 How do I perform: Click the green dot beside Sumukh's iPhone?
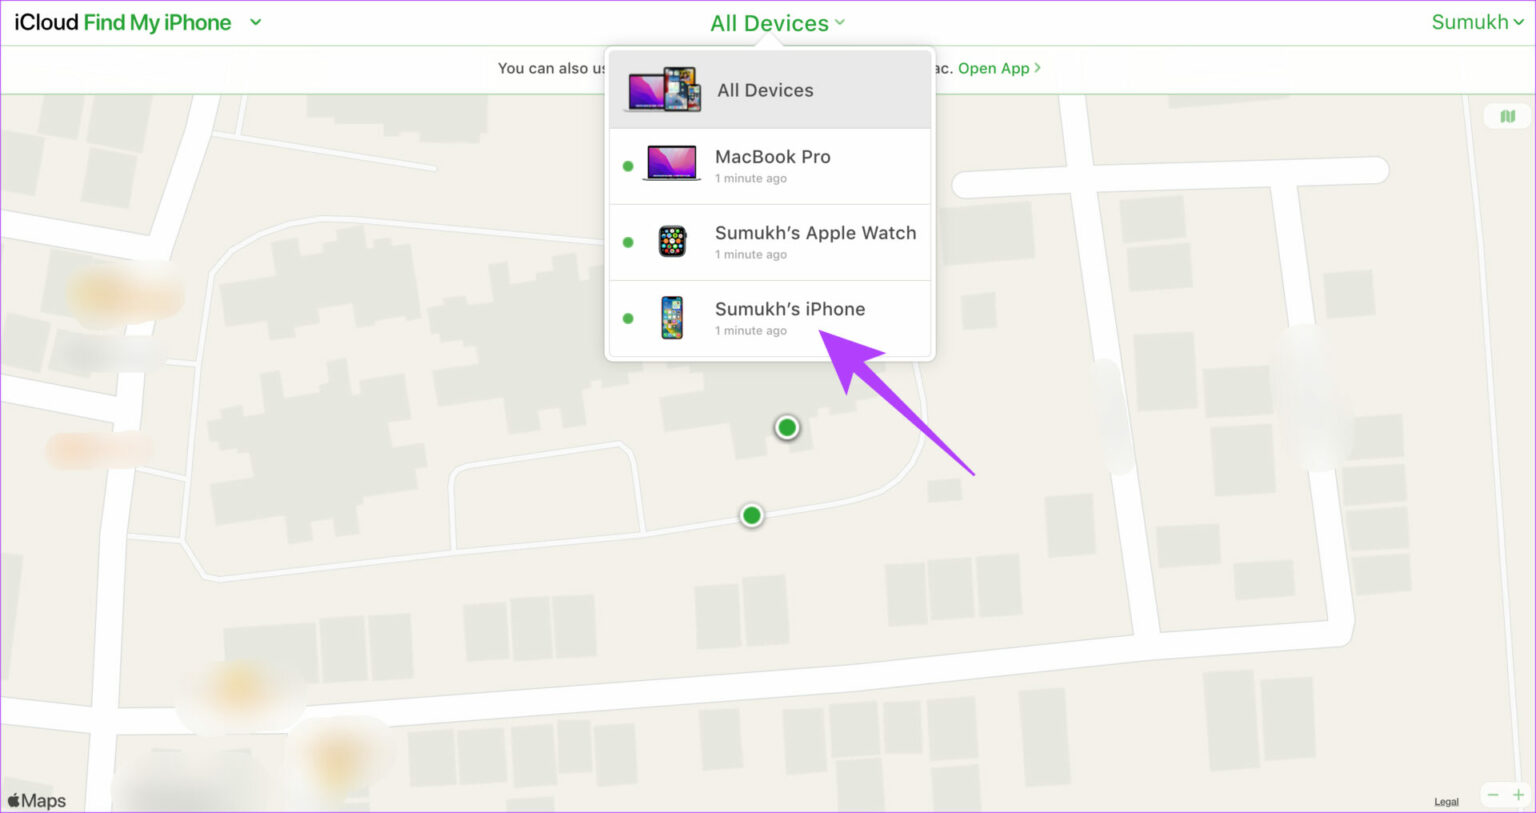[628, 317]
